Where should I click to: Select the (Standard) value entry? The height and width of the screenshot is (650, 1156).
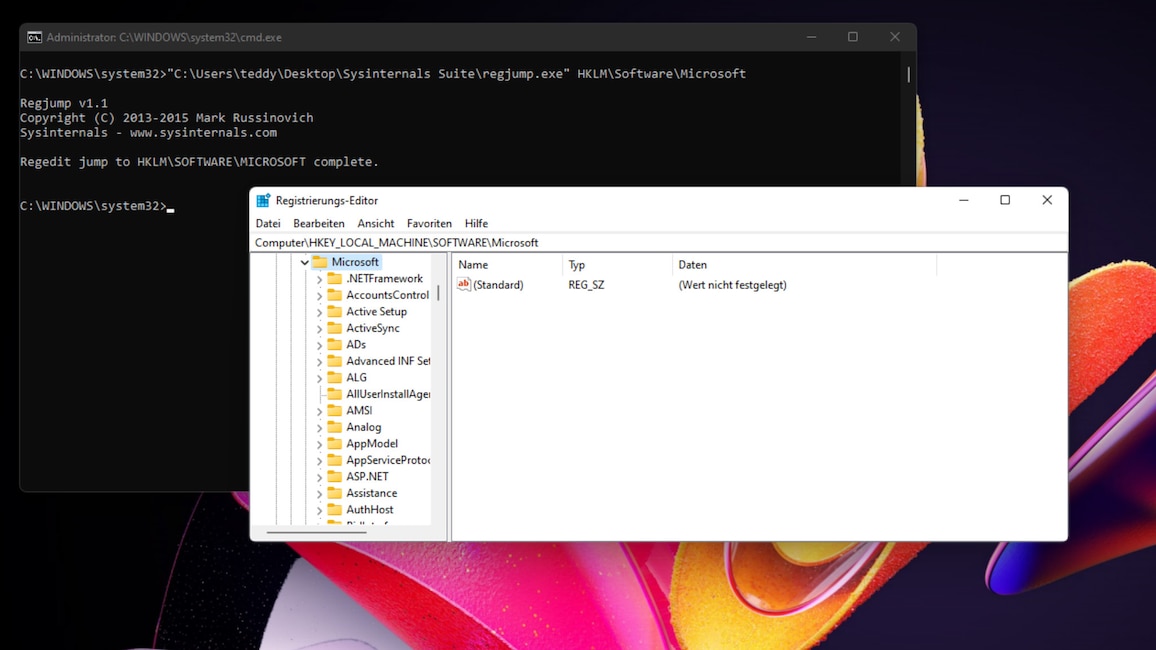click(x=497, y=284)
